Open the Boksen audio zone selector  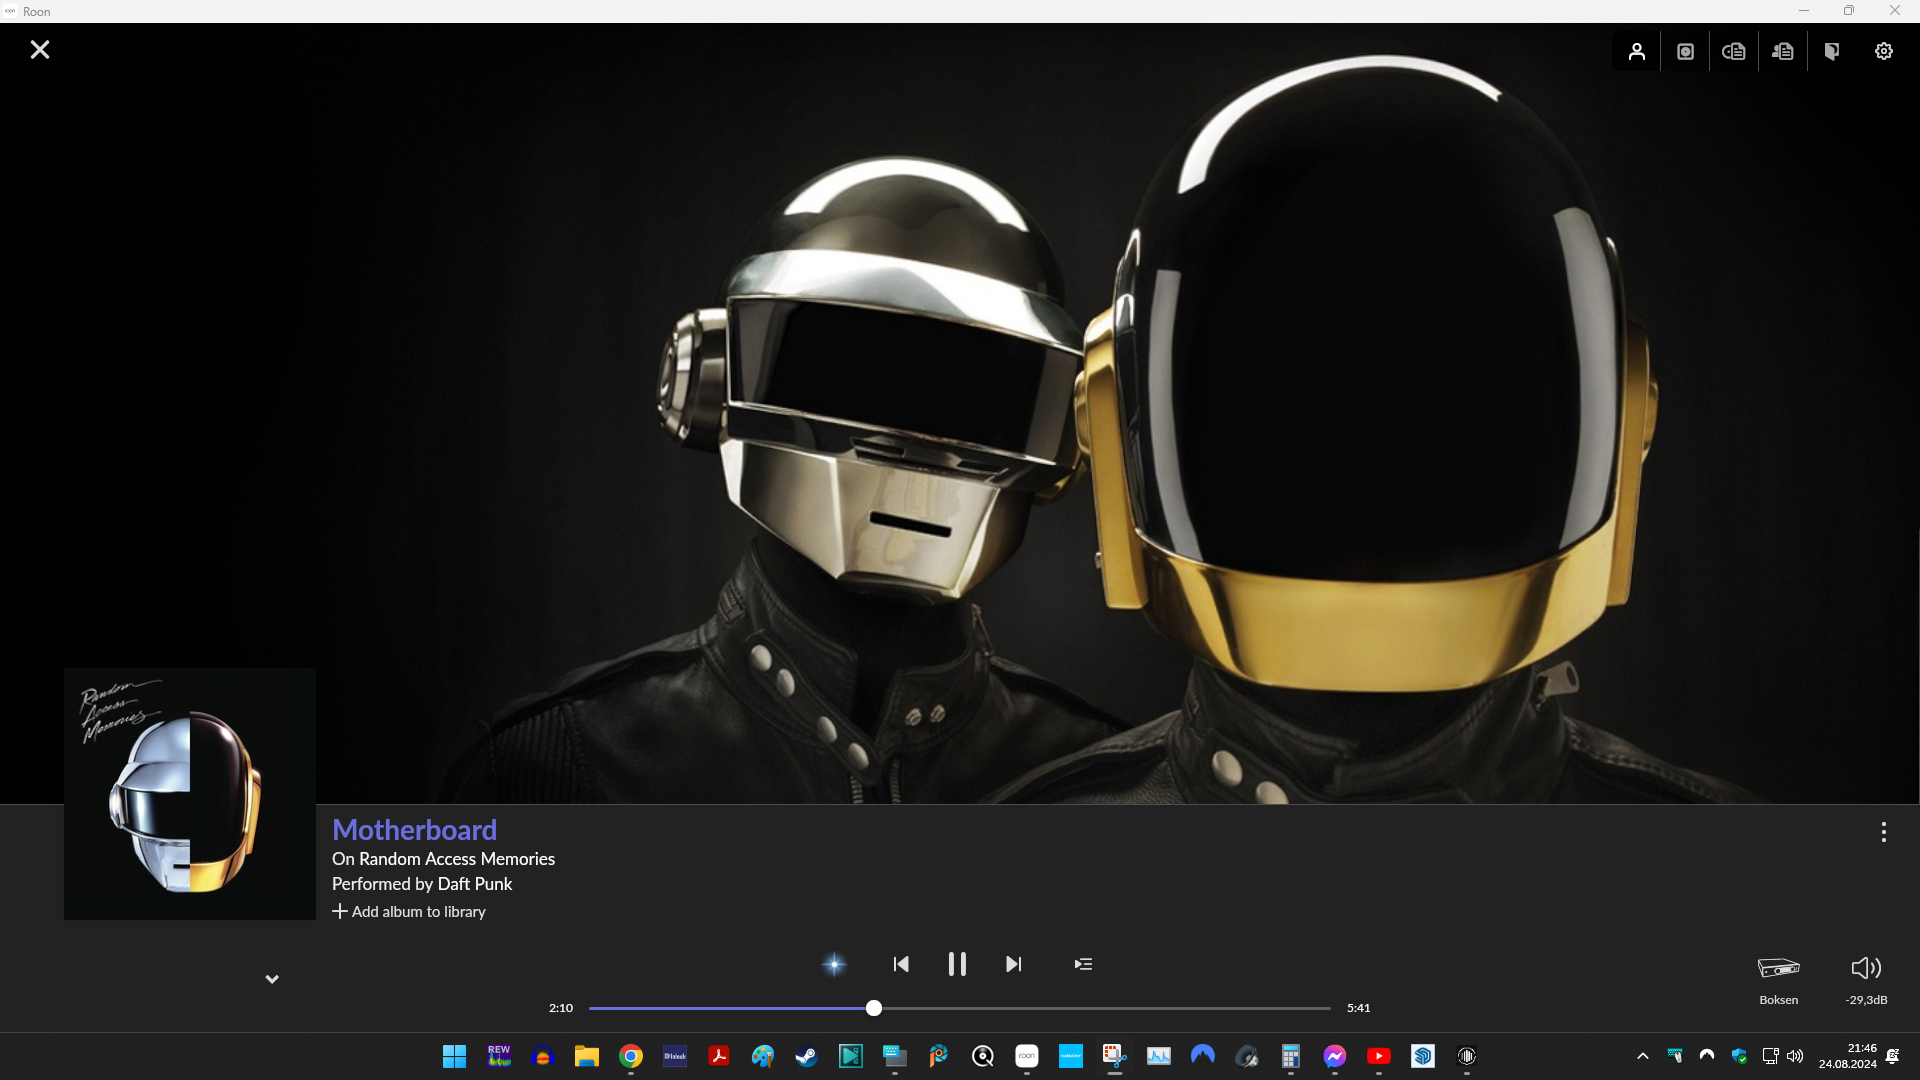[1779, 979]
